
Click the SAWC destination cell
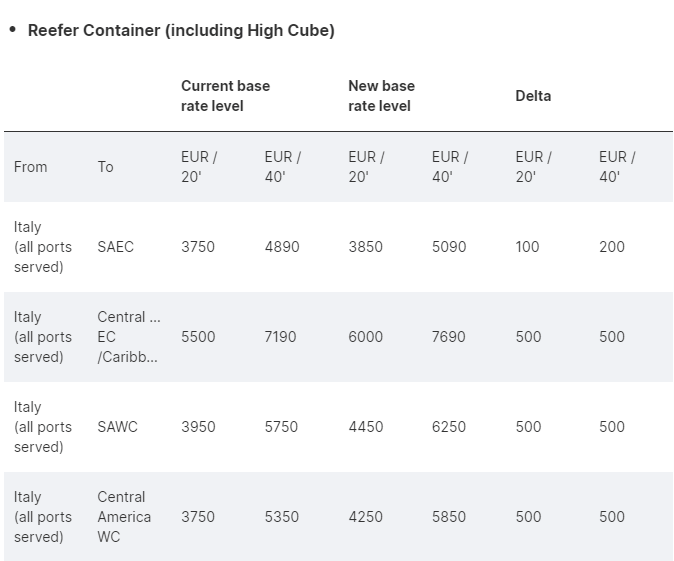pos(117,427)
